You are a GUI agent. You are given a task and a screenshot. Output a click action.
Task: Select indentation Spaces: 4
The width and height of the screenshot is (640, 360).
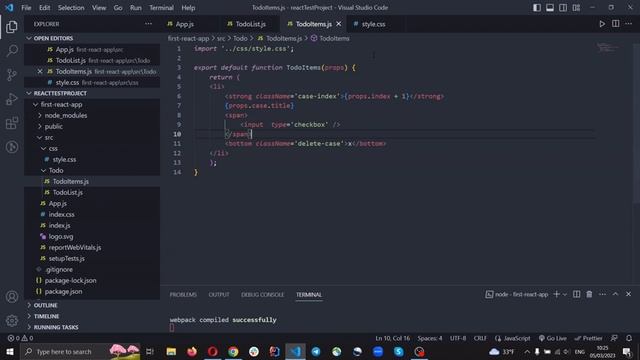coord(429,338)
